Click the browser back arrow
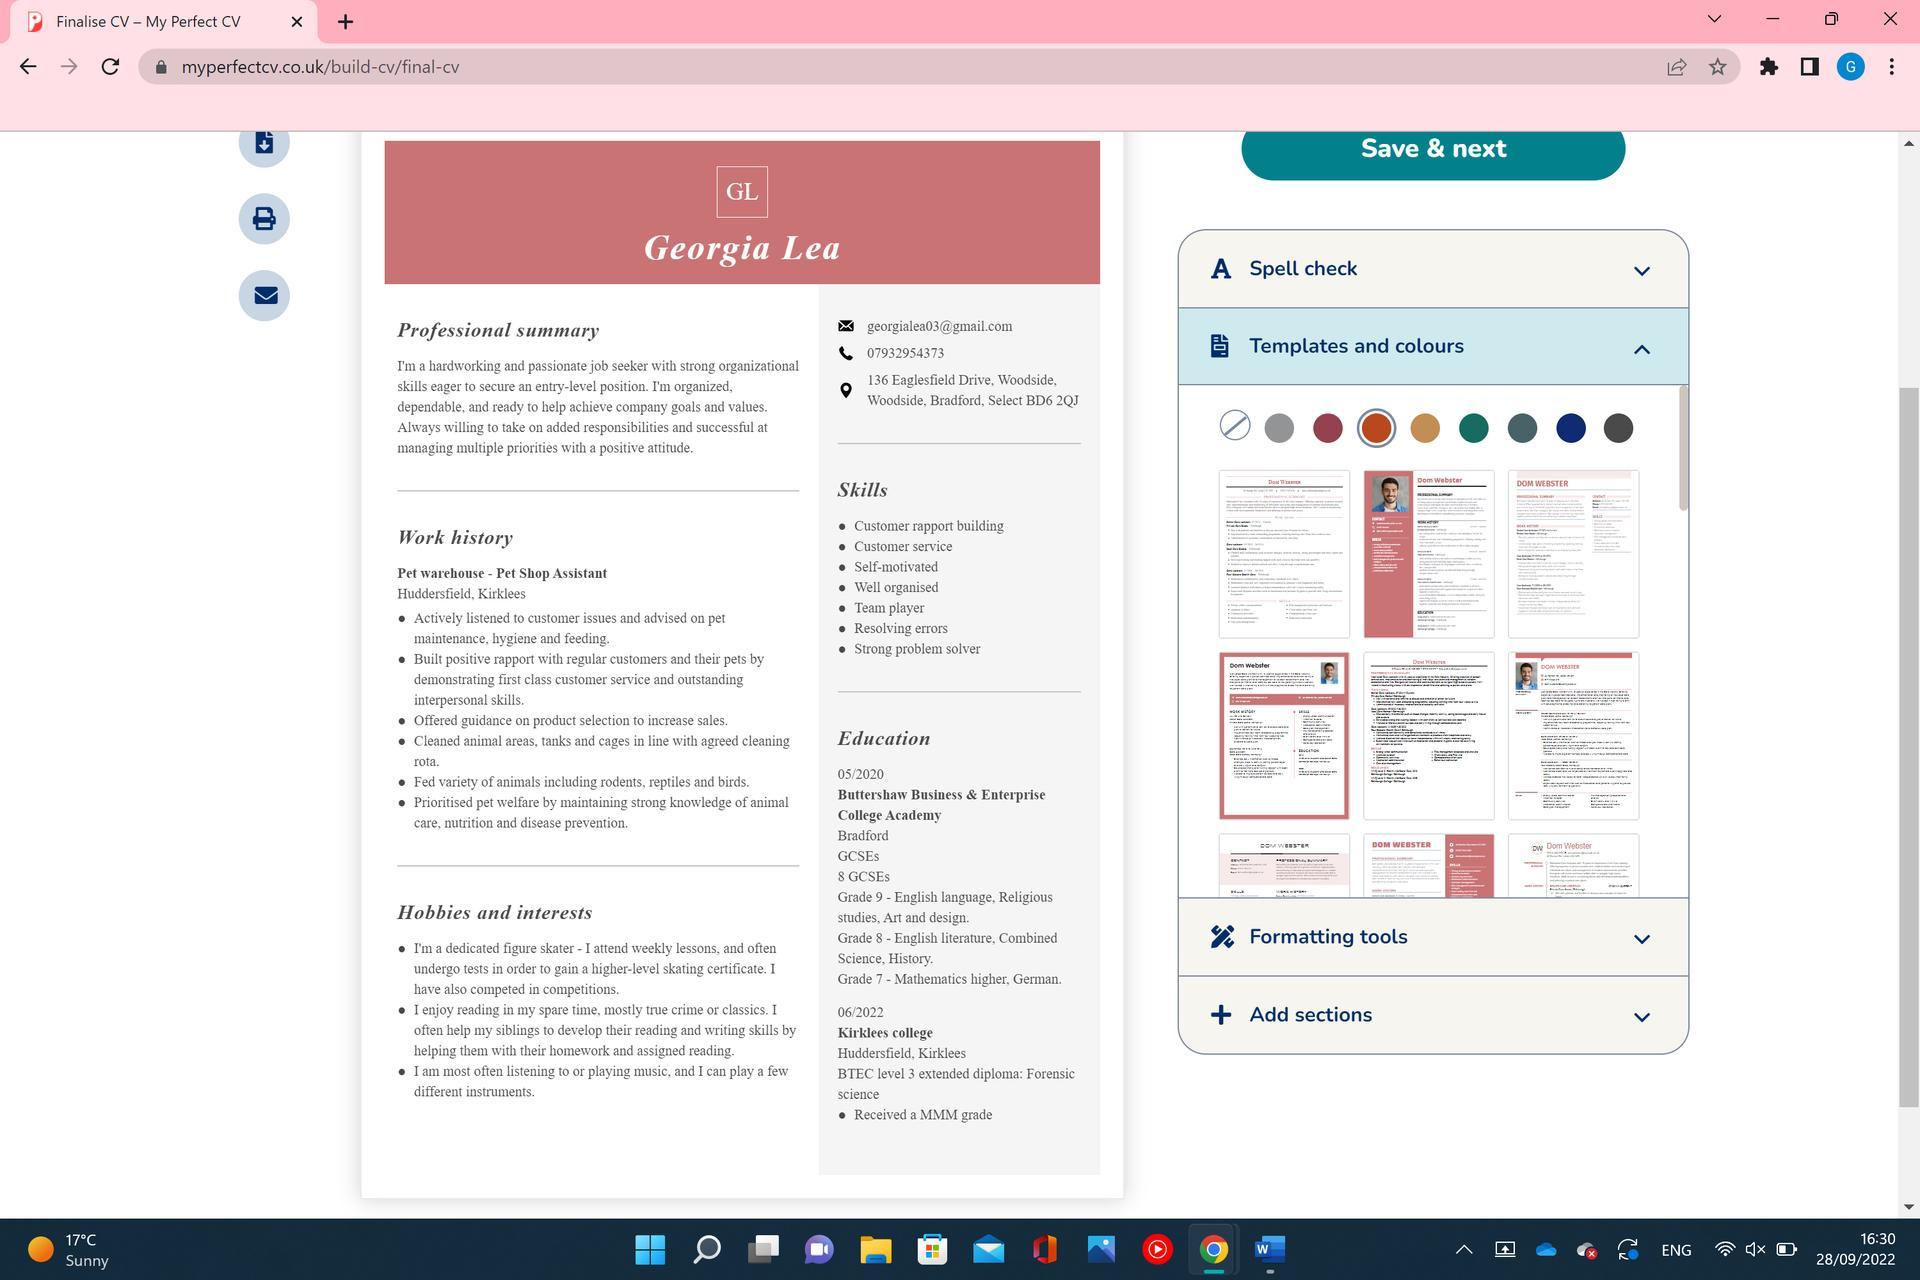This screenshot has width=1920, height=1280. pos(28,67)
